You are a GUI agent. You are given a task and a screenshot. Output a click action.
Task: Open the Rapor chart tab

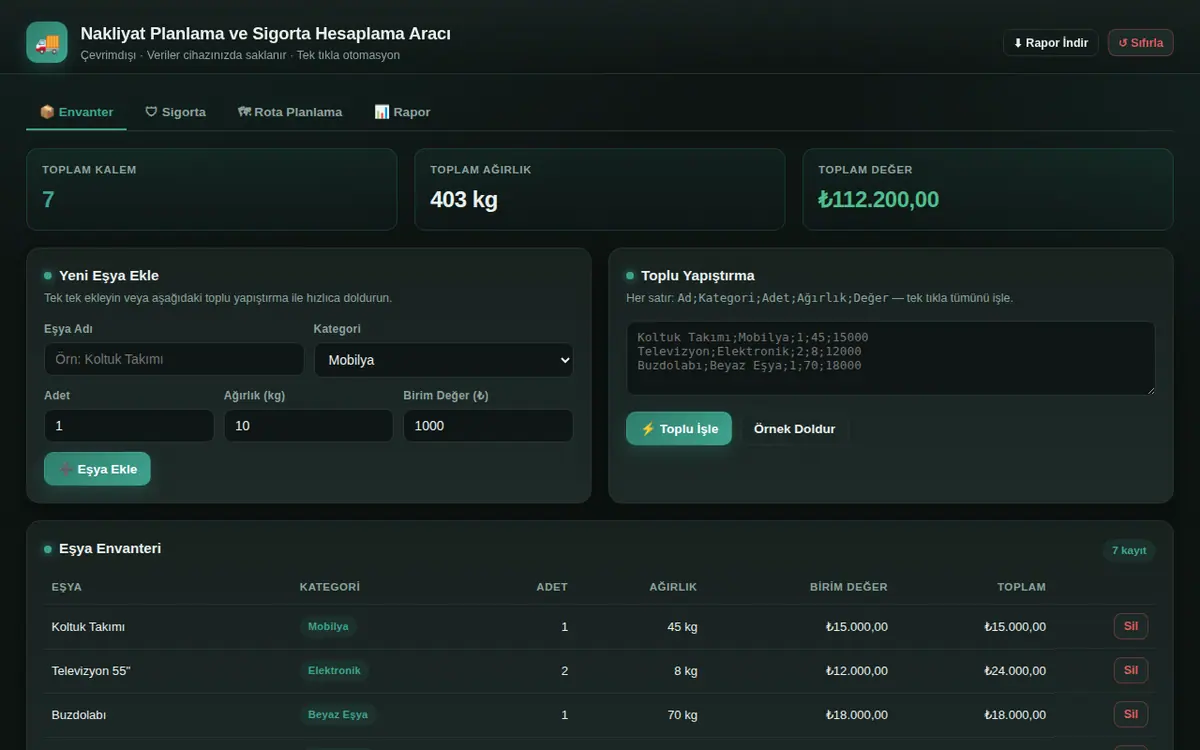[402, 112]
